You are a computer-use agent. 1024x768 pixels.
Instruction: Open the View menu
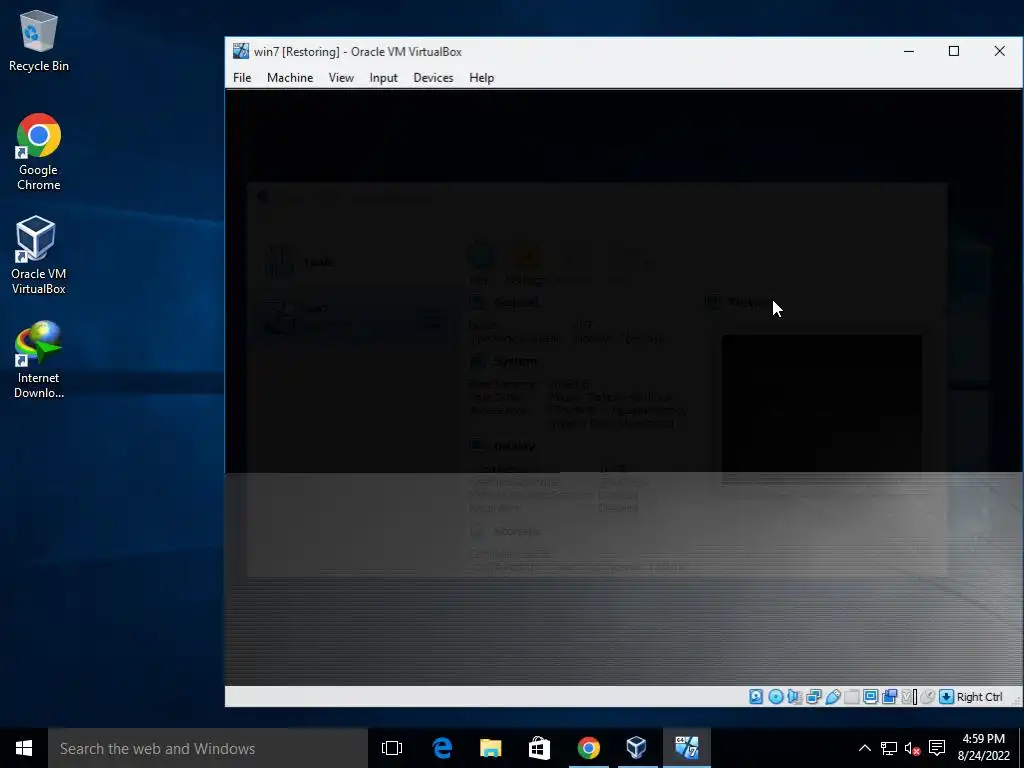341,78
